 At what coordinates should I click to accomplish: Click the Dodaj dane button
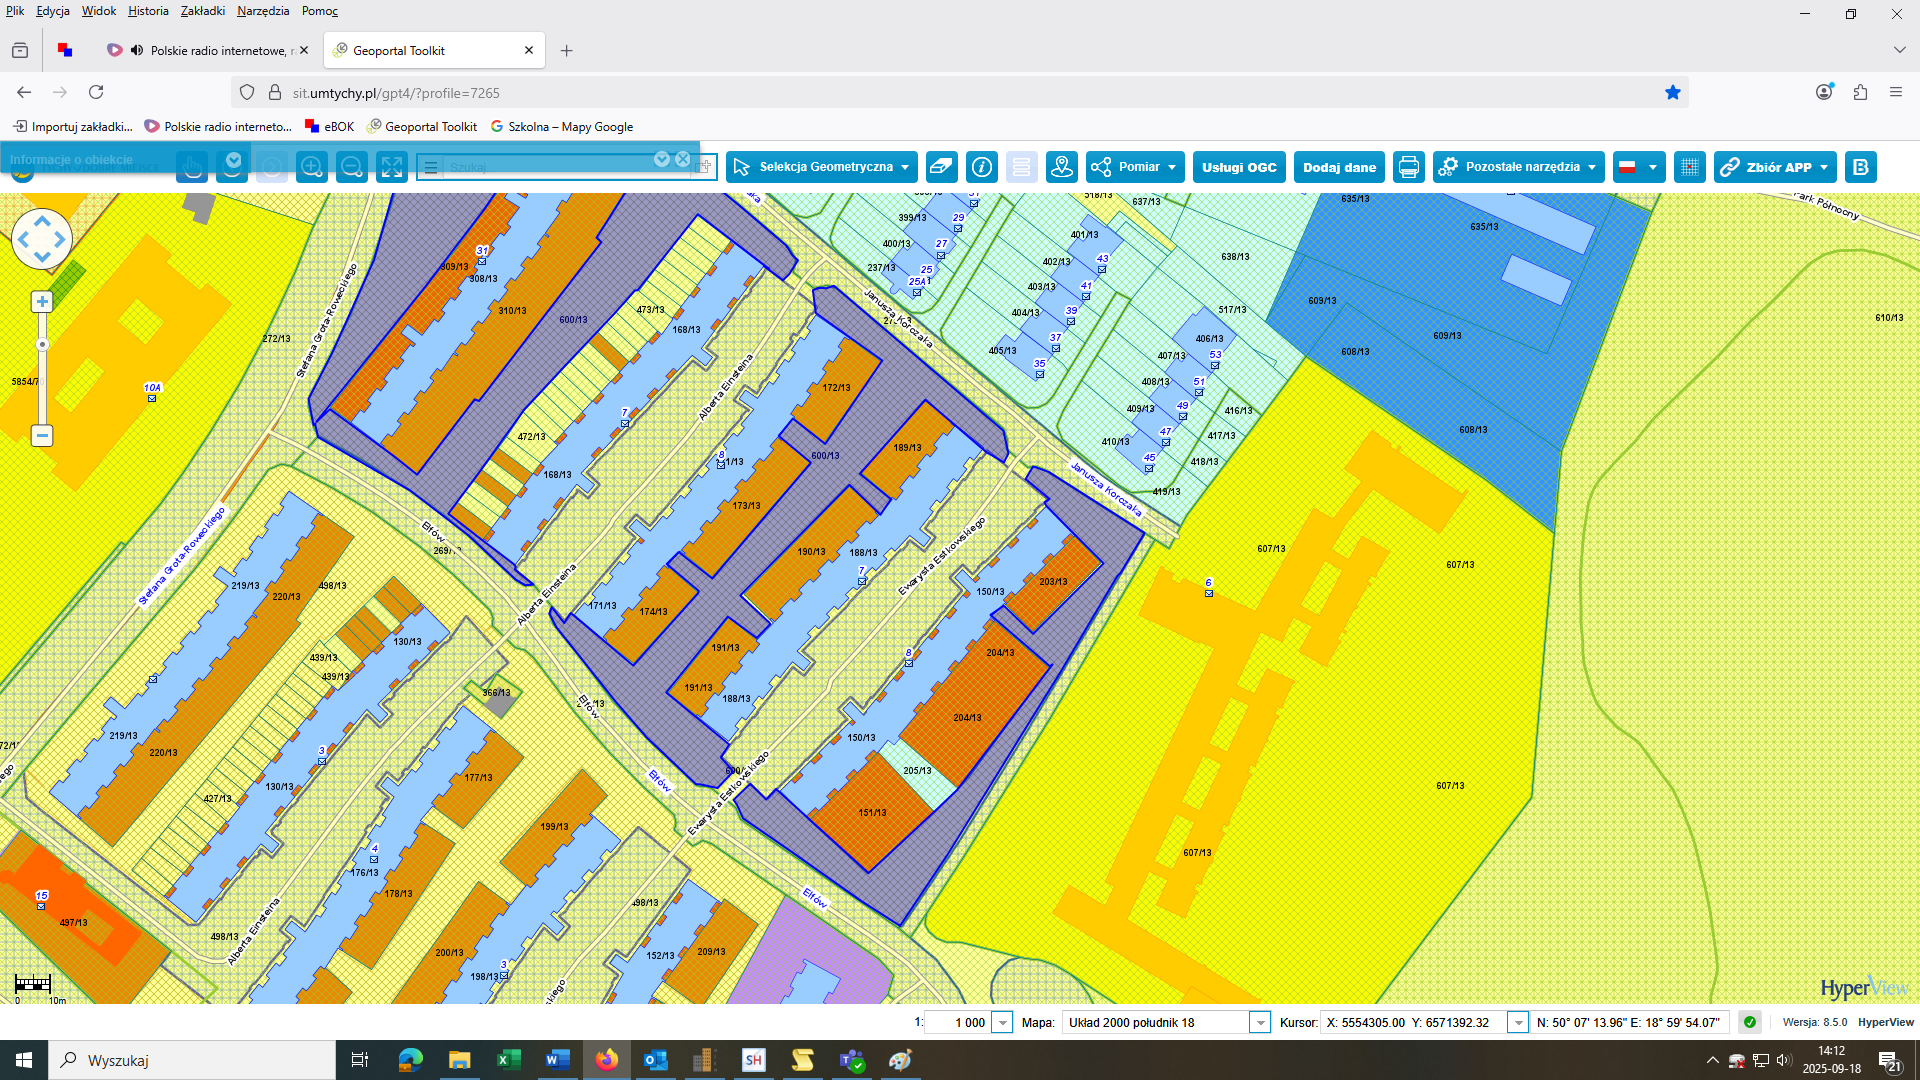1339,167
